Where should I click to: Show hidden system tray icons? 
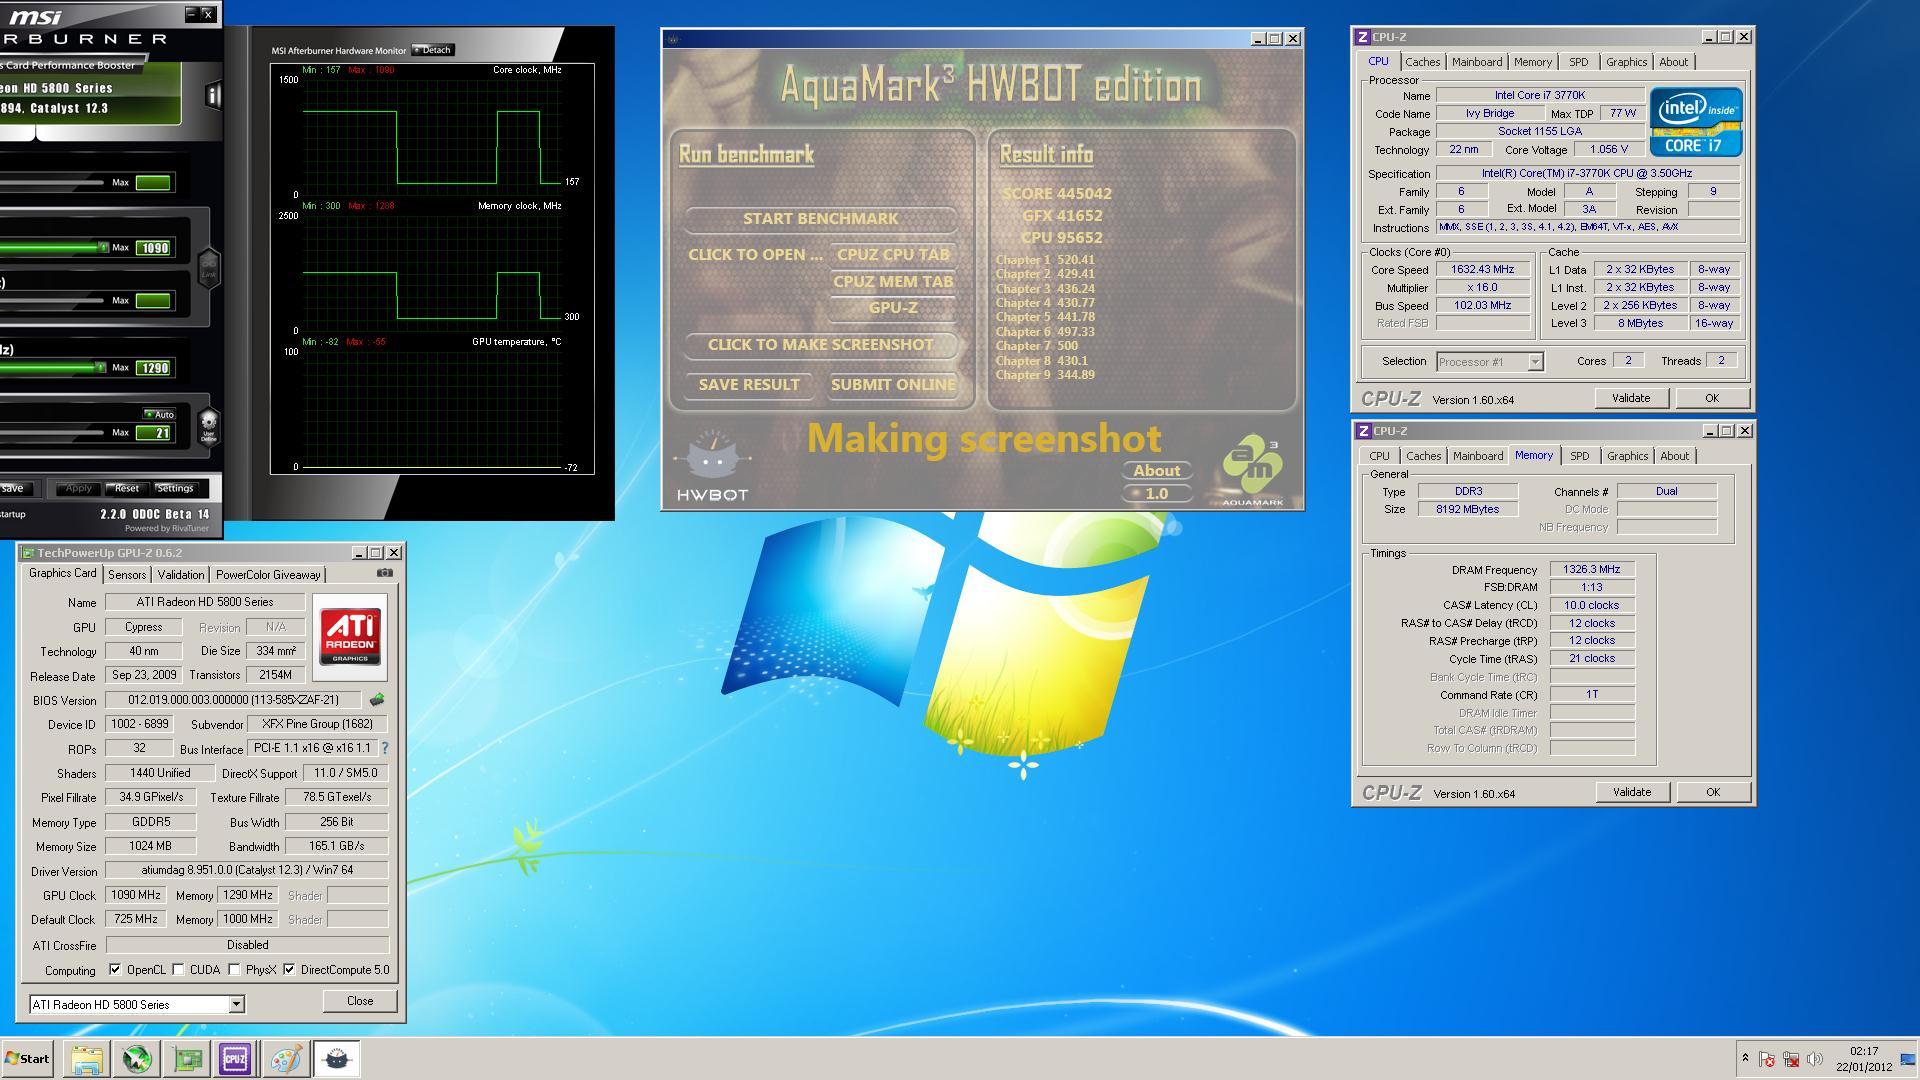[x=1745, y=1059]
